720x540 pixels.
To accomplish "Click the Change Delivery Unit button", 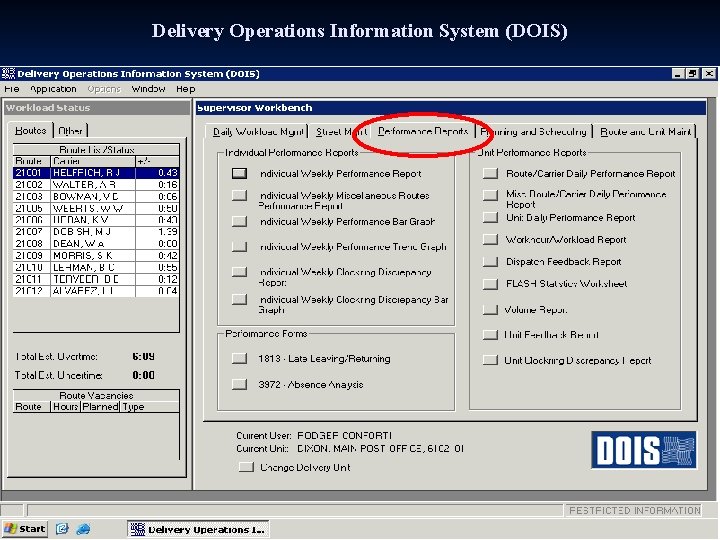I will [x=246, y=467].
